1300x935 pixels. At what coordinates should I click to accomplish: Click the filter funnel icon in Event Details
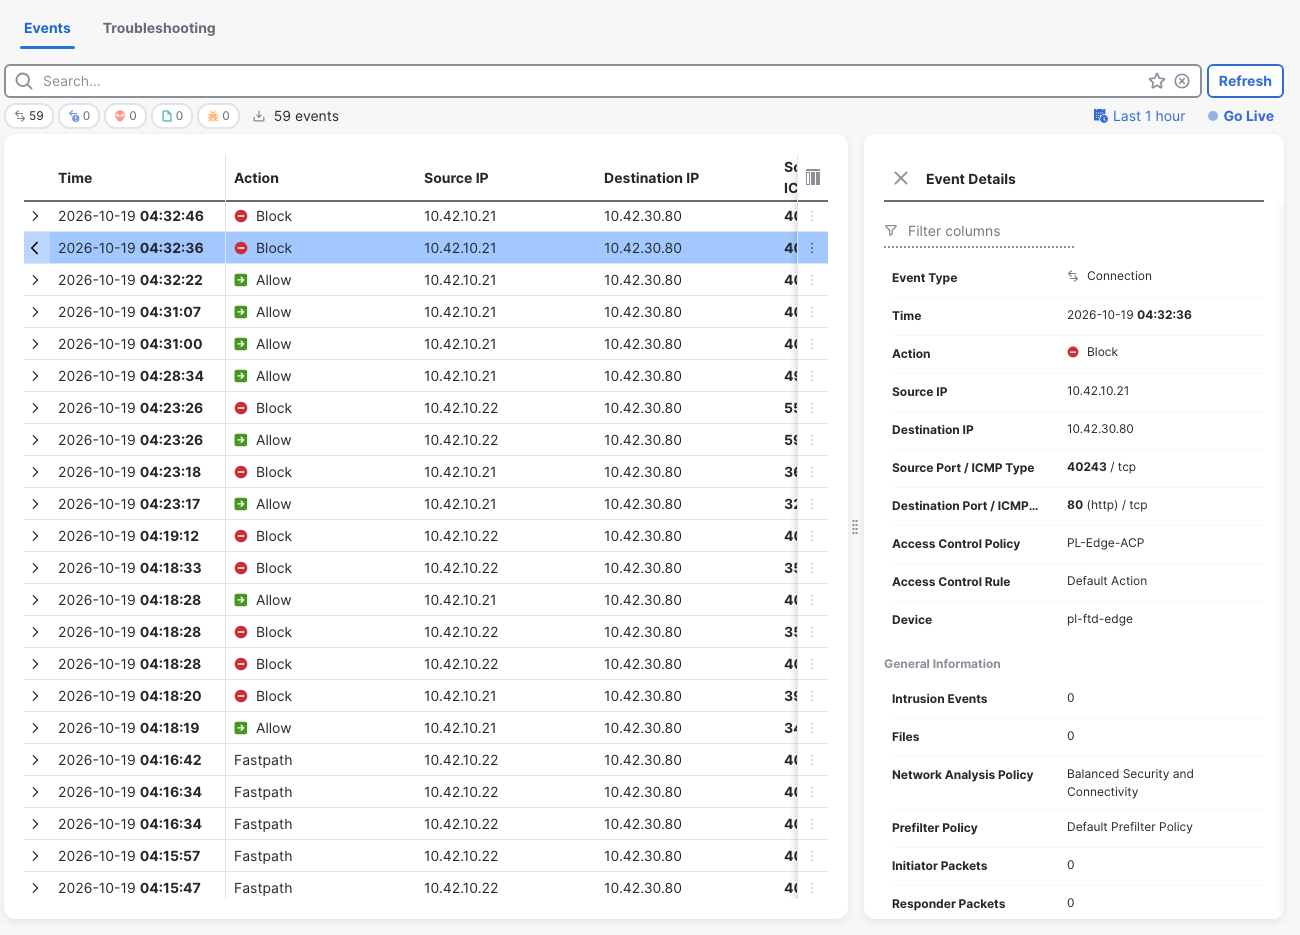coord(891,231)
